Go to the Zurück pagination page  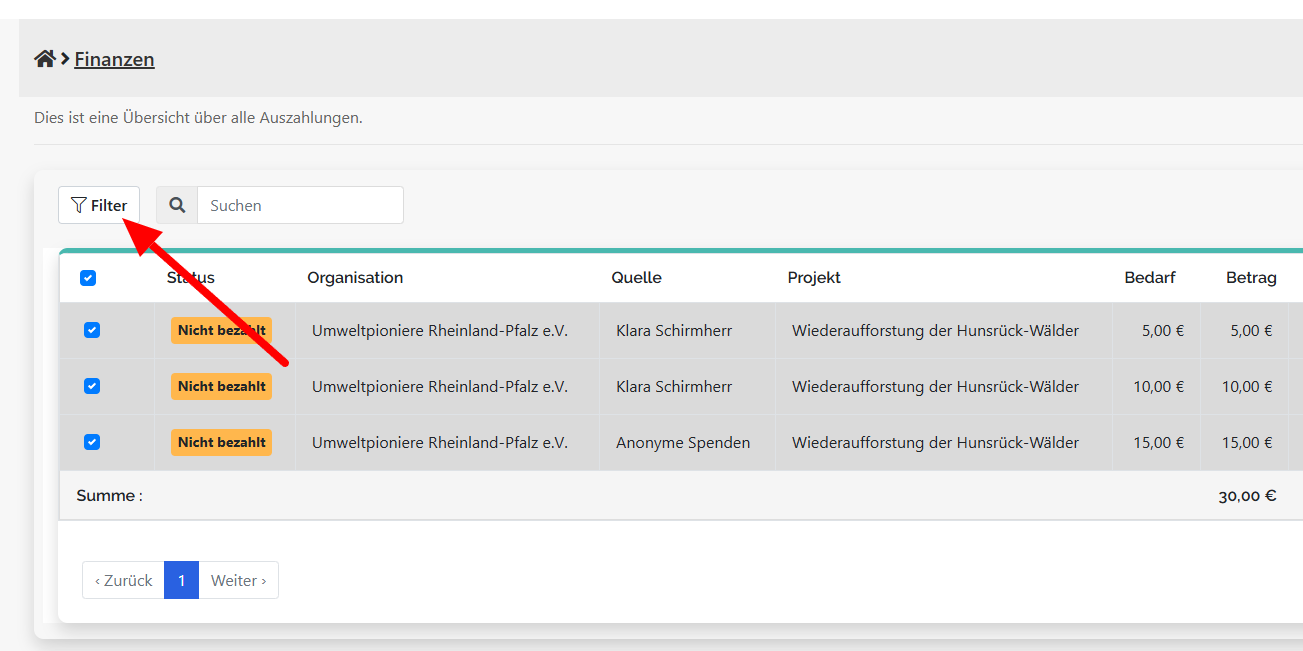124,580
